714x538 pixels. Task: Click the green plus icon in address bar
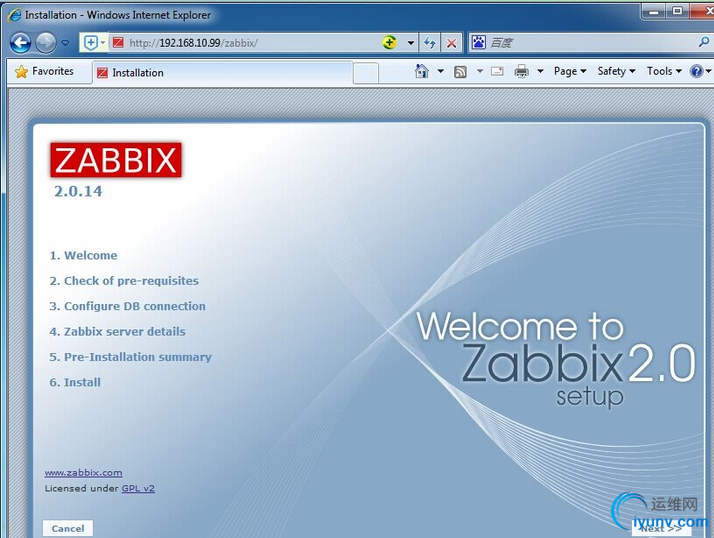coord(389,43)
